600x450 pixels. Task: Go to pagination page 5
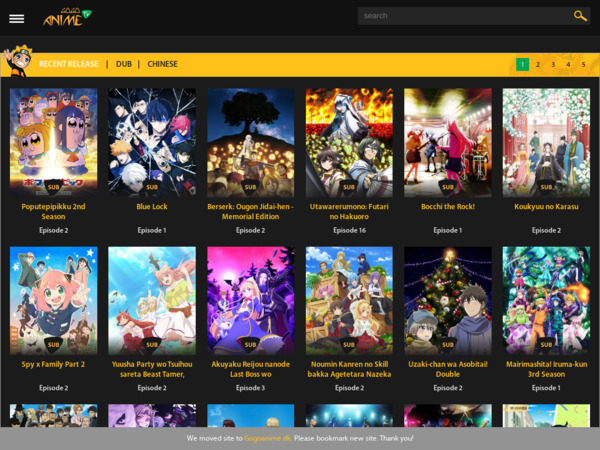point(584,64)
